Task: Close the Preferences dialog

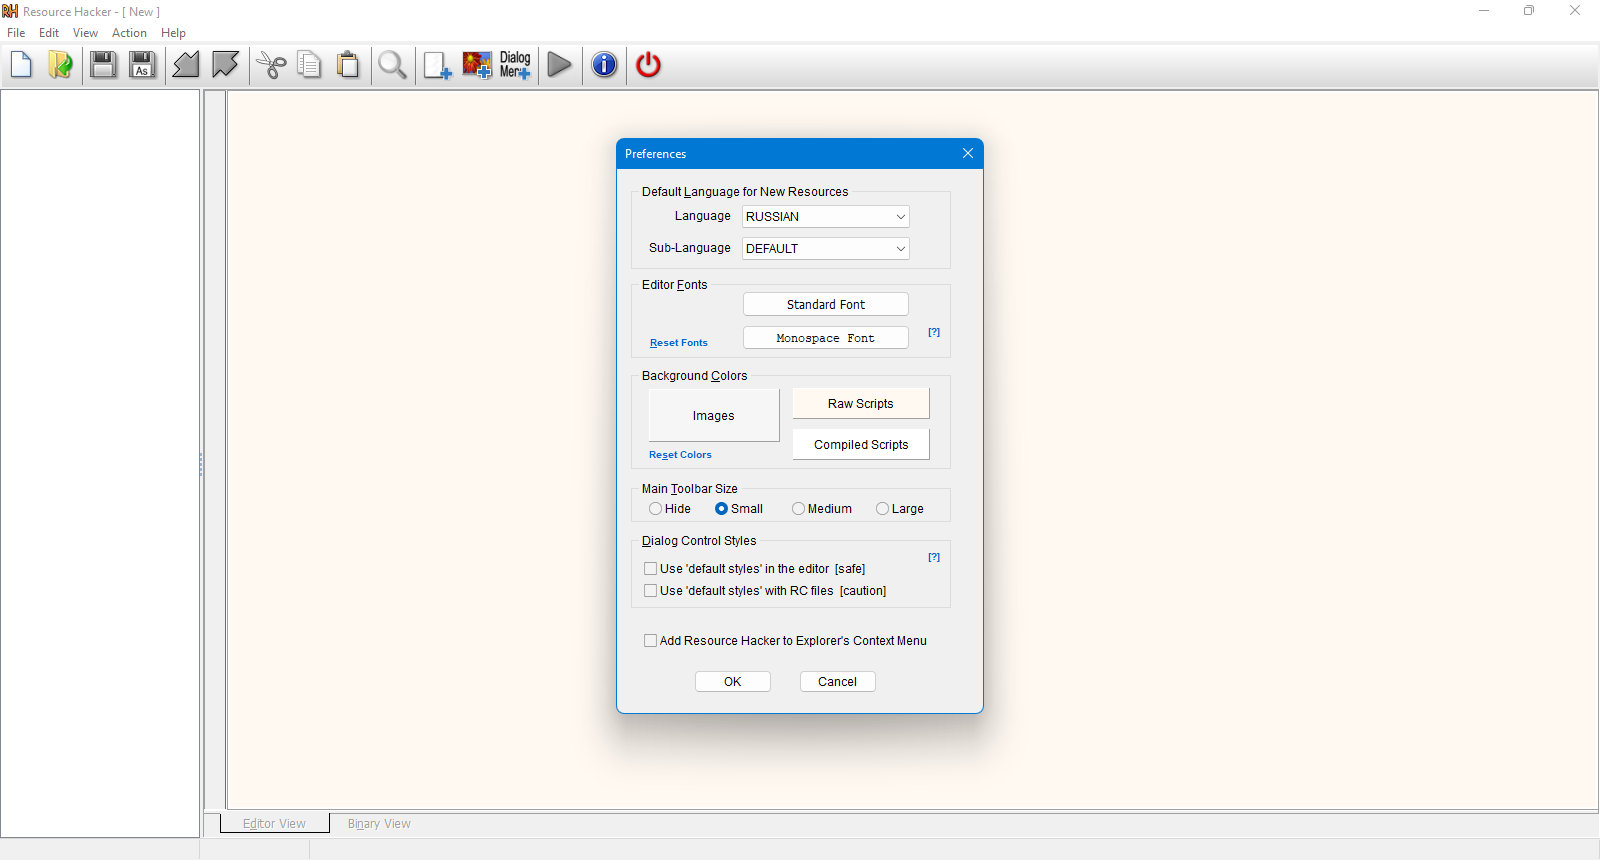Action: click(x=967, y=153)
